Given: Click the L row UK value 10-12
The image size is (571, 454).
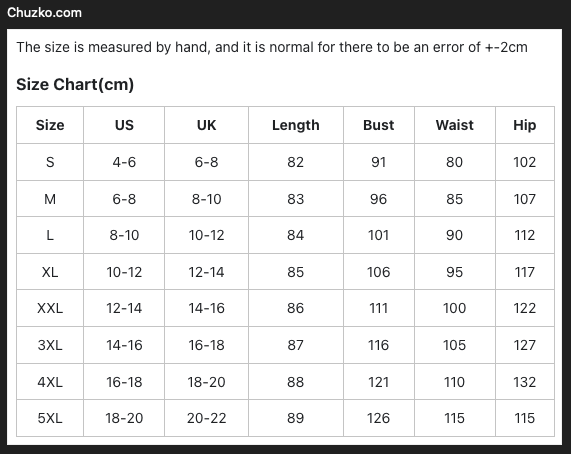Looking at the screenshot, I should pyautogui.click(x=206, y=235).
